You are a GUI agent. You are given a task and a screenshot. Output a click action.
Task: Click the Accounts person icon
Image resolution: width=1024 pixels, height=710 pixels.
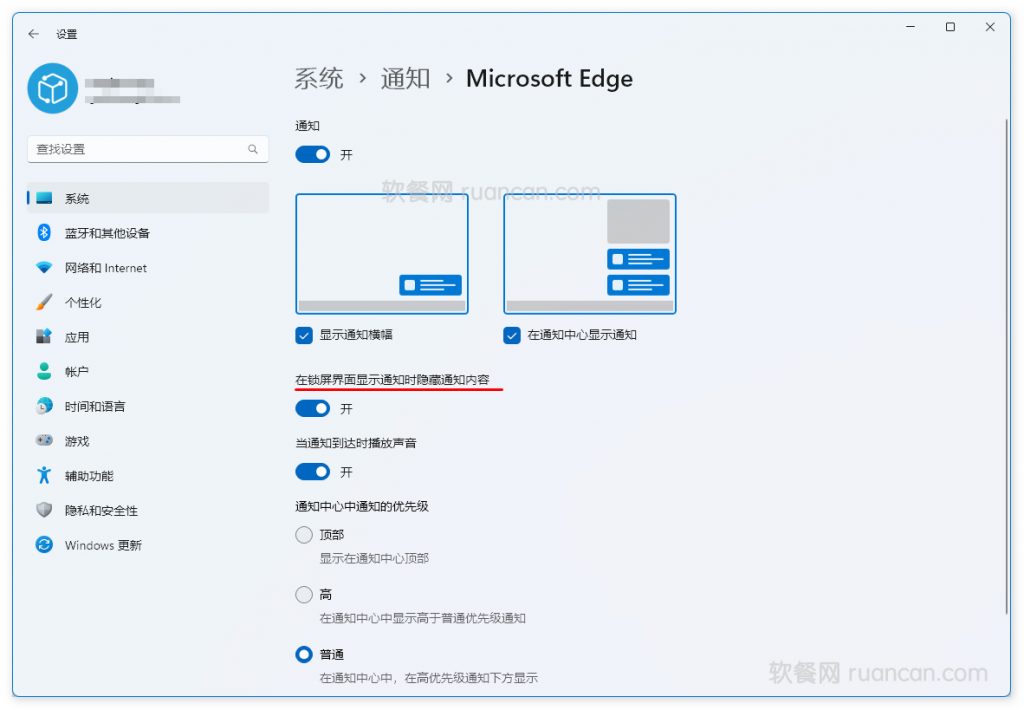[44, 371]
